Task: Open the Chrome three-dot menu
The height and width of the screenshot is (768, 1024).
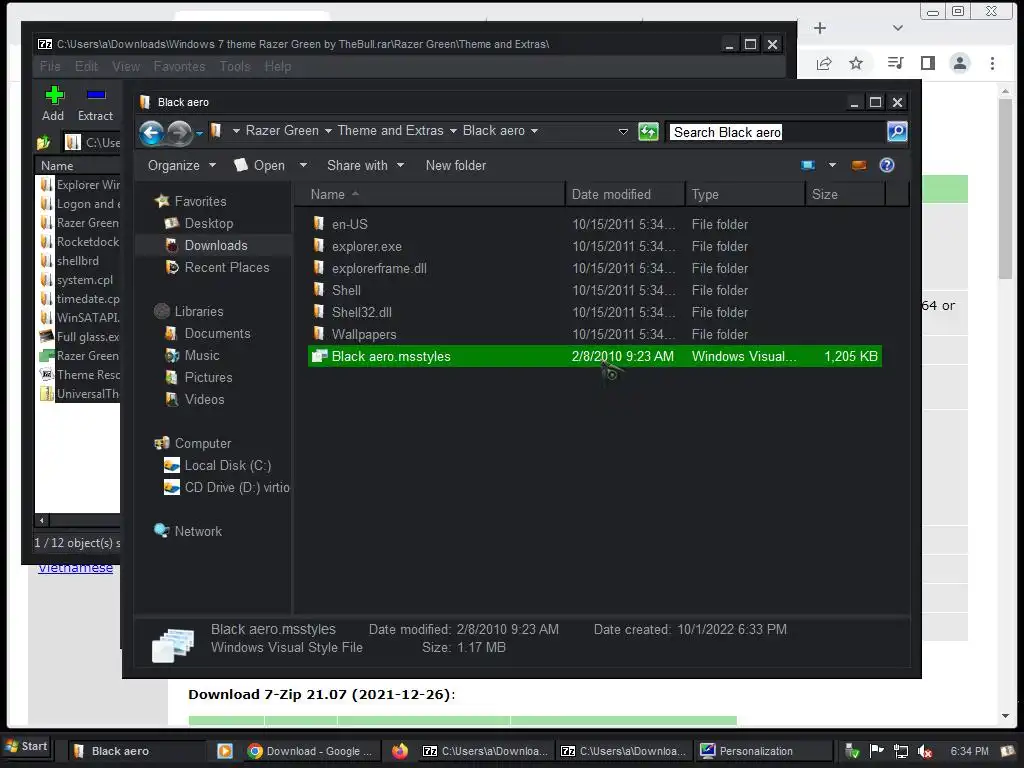Action: (x=992, y=63)
